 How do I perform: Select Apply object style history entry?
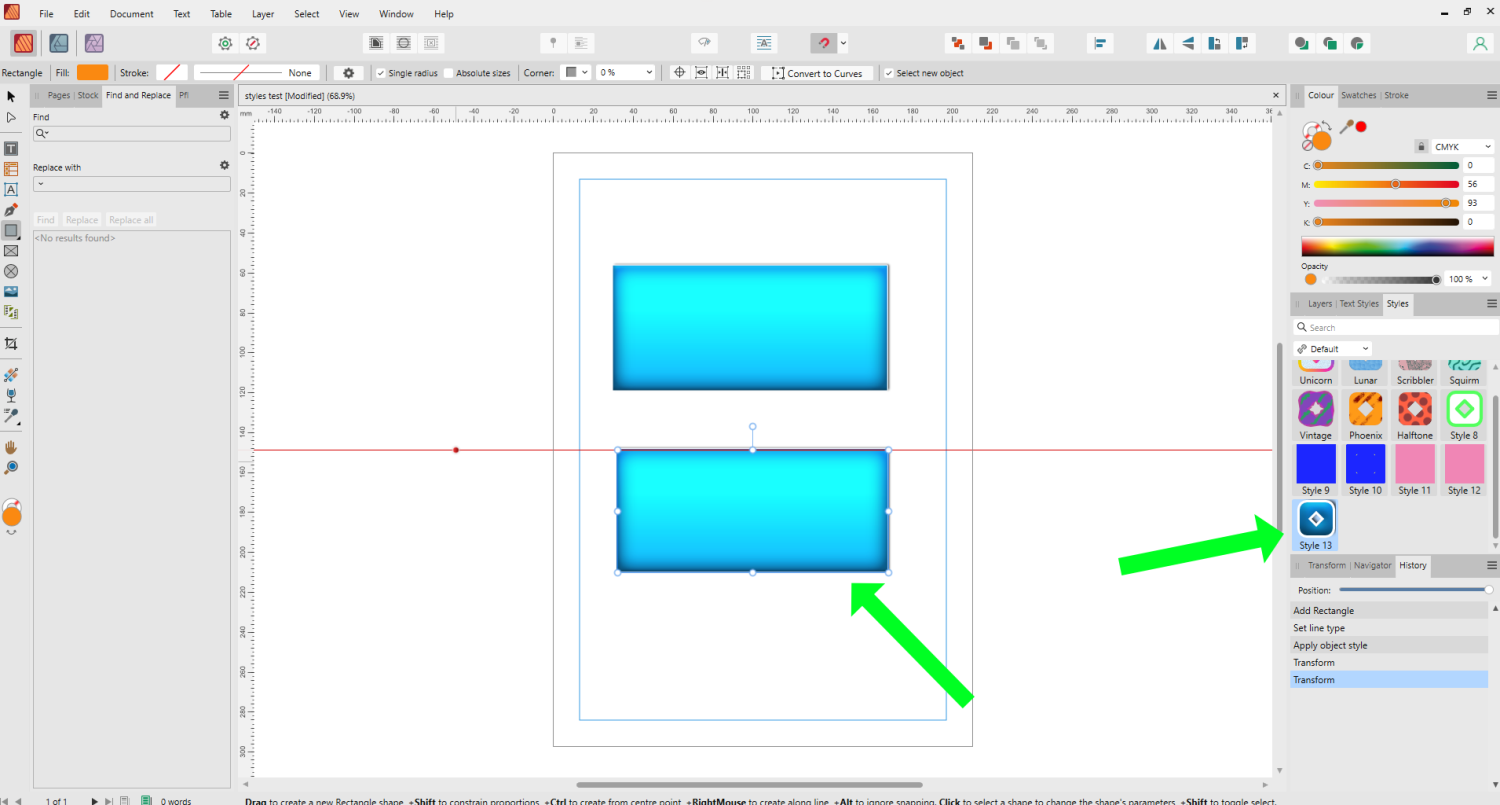tap(1330, 645)
